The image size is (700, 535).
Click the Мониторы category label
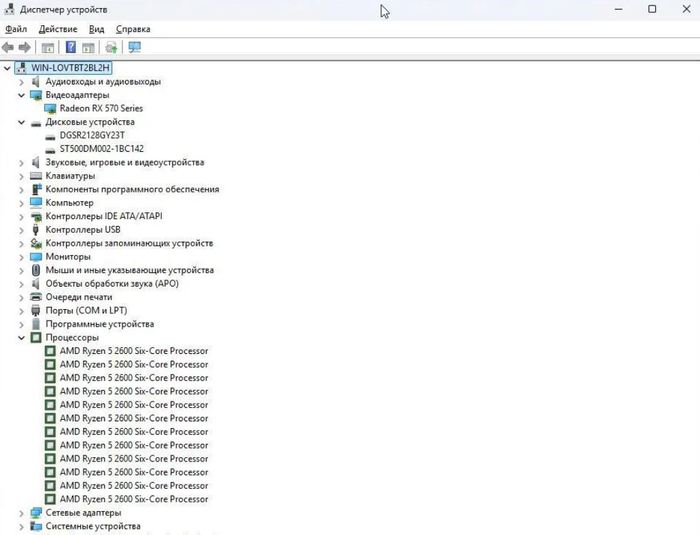point(68,257)
